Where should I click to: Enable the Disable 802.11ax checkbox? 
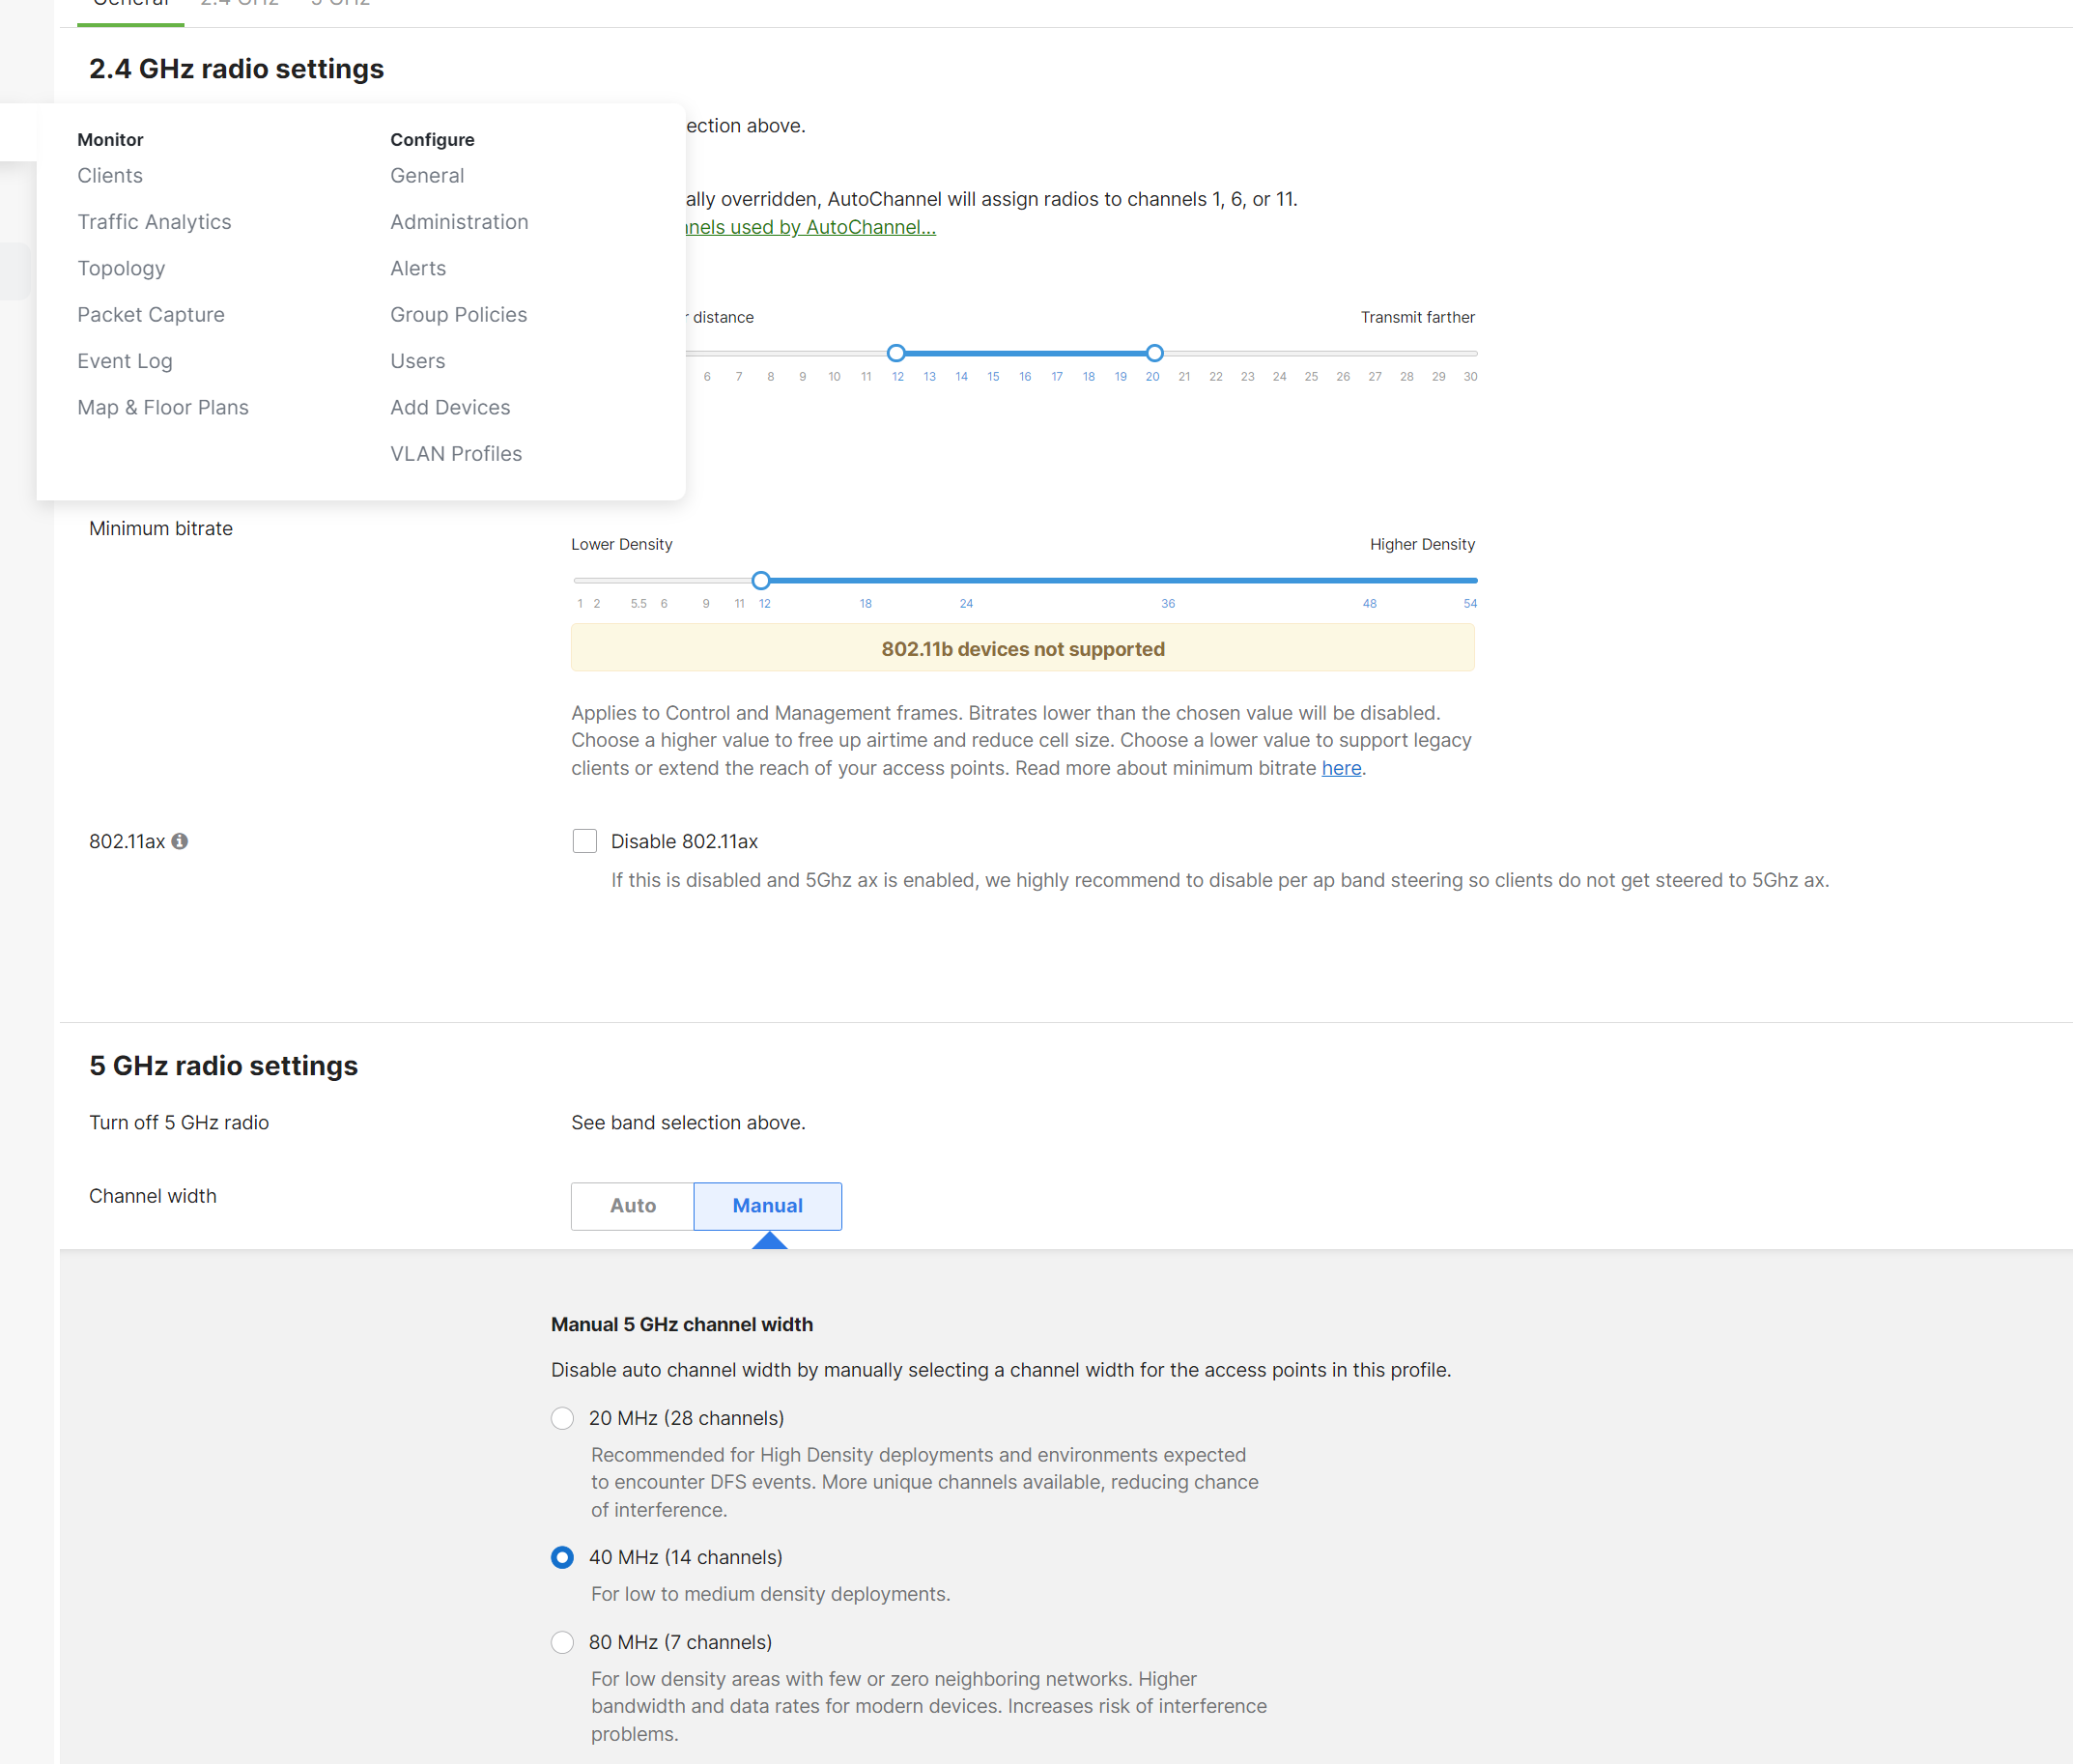(x=584, y=841)
